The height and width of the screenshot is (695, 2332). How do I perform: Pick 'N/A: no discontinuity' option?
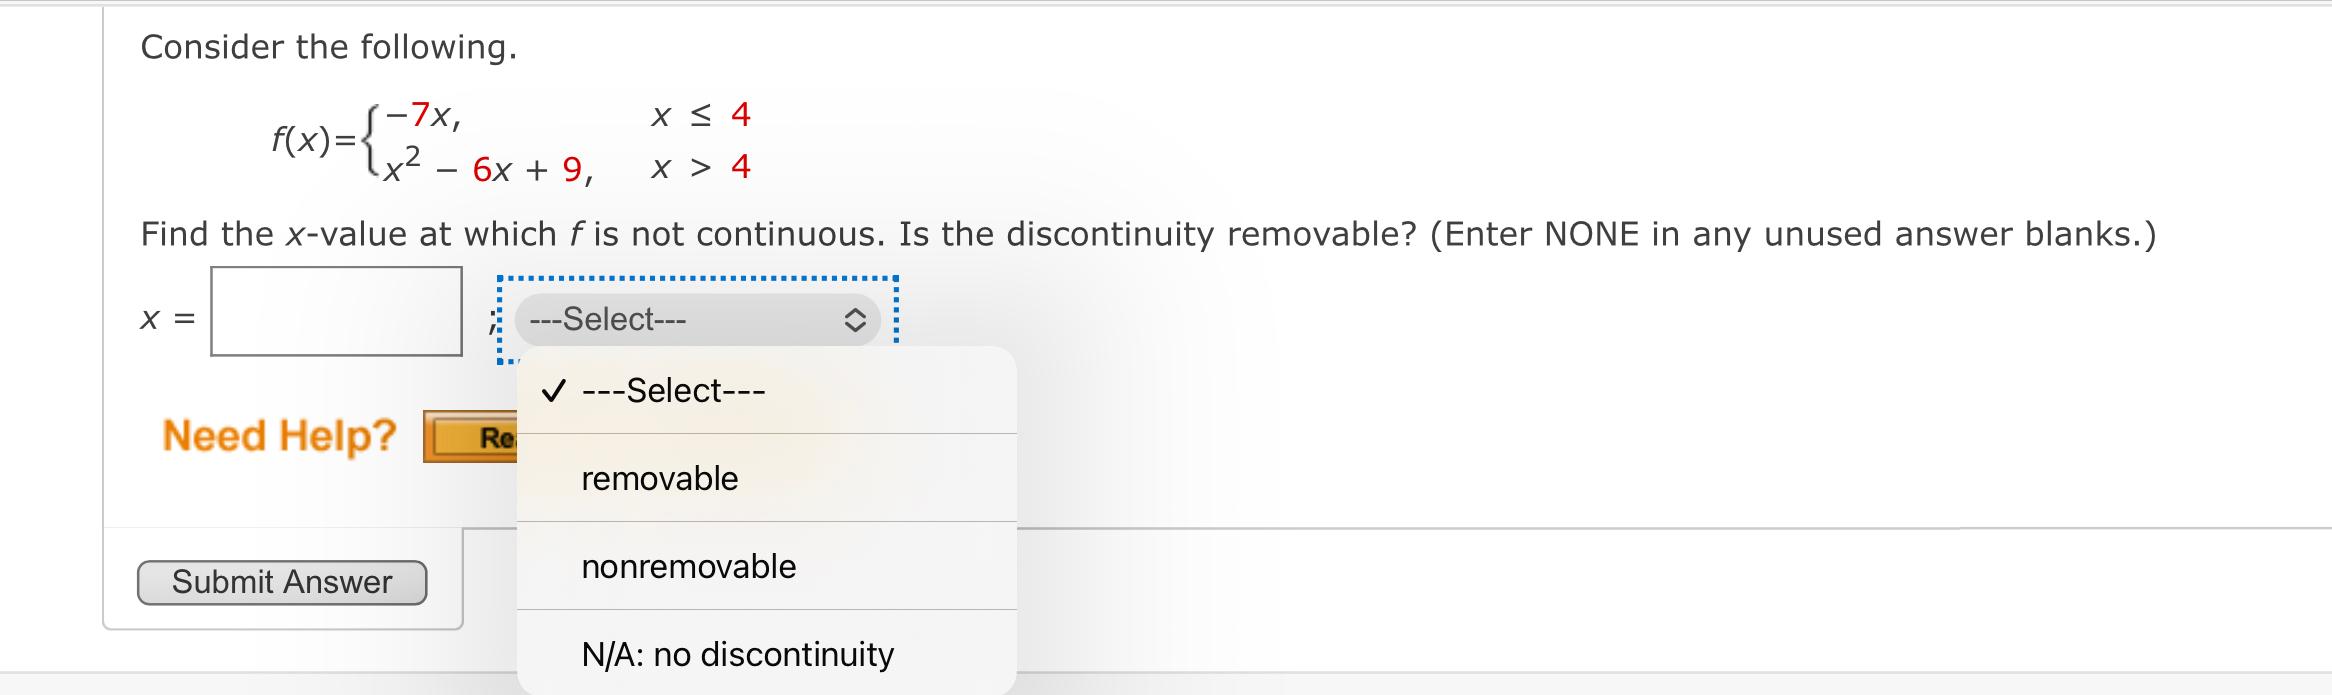pyautogui.click(x=737, y=653)
